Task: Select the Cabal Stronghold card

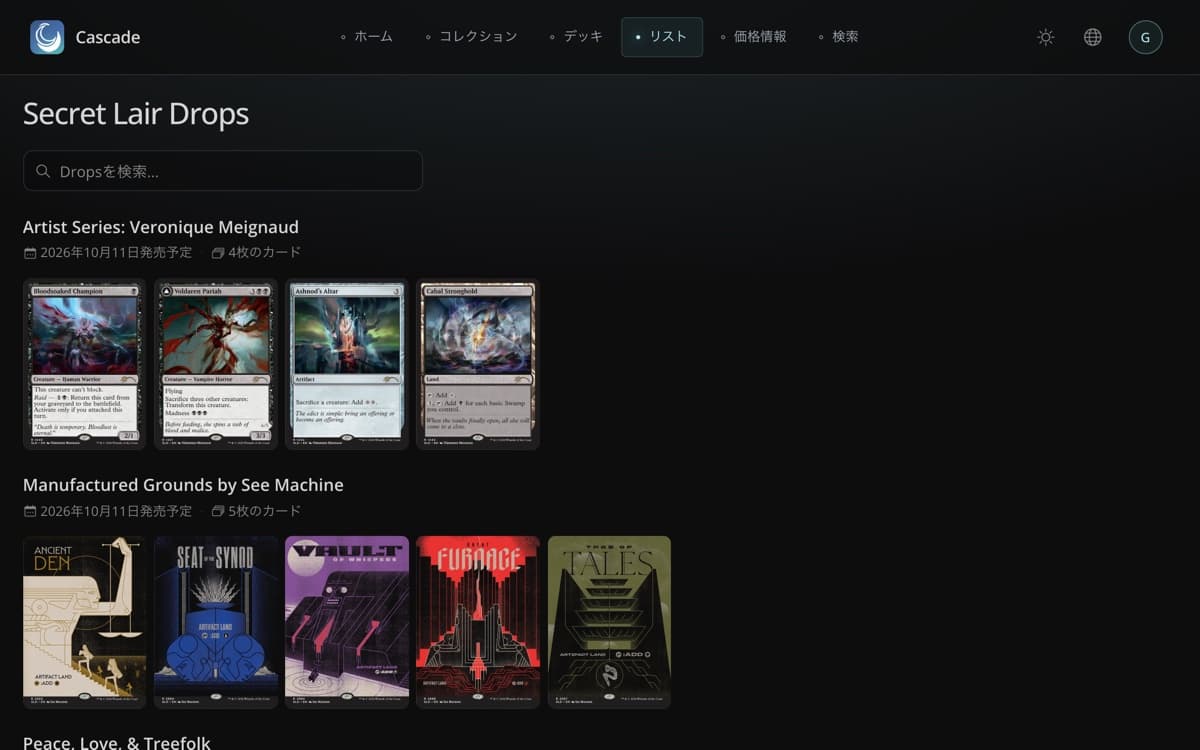Action: coord(478,365)
